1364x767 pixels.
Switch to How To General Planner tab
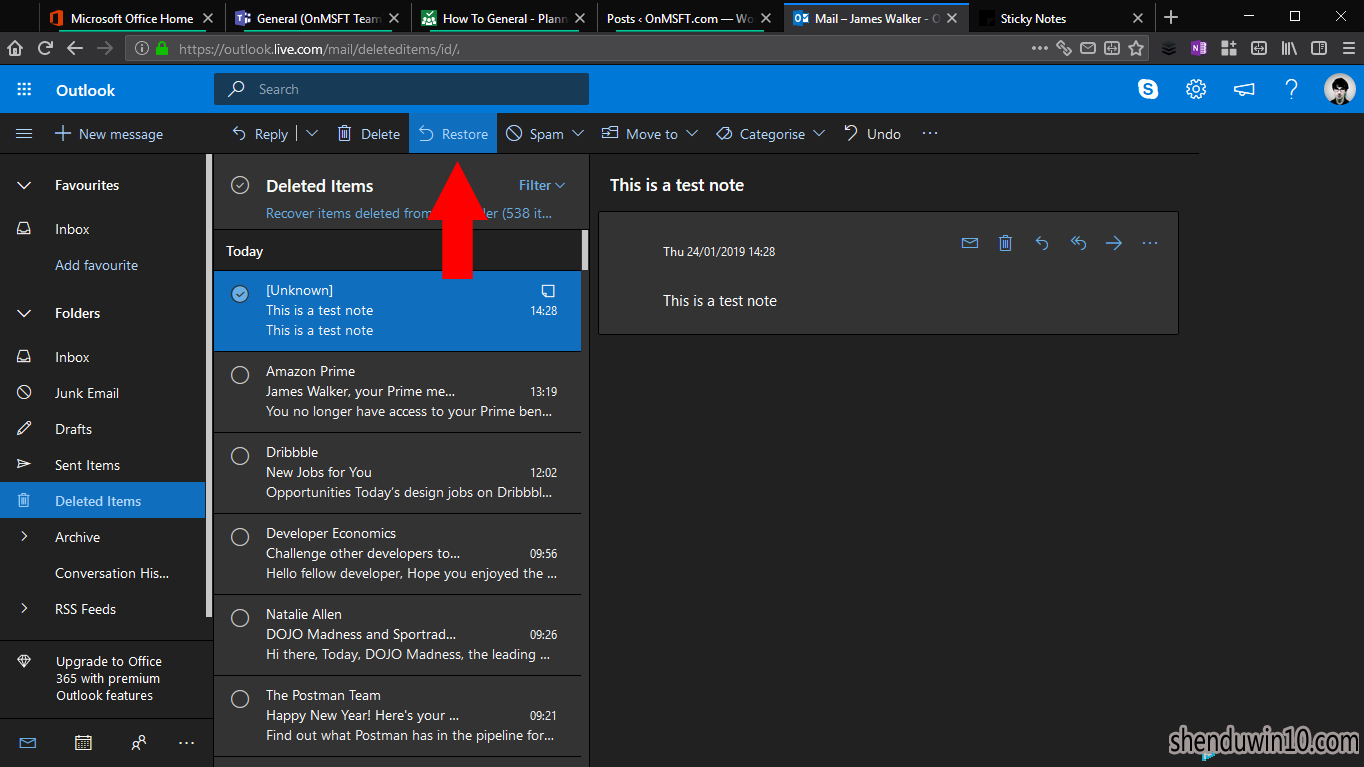504,18
